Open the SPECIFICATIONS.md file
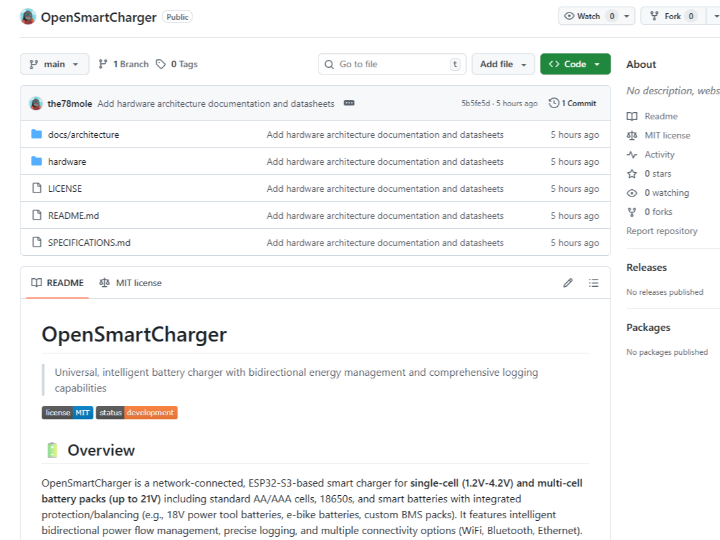Image resolution: width=720 pixels, height=540 pixels. point(89,243)
